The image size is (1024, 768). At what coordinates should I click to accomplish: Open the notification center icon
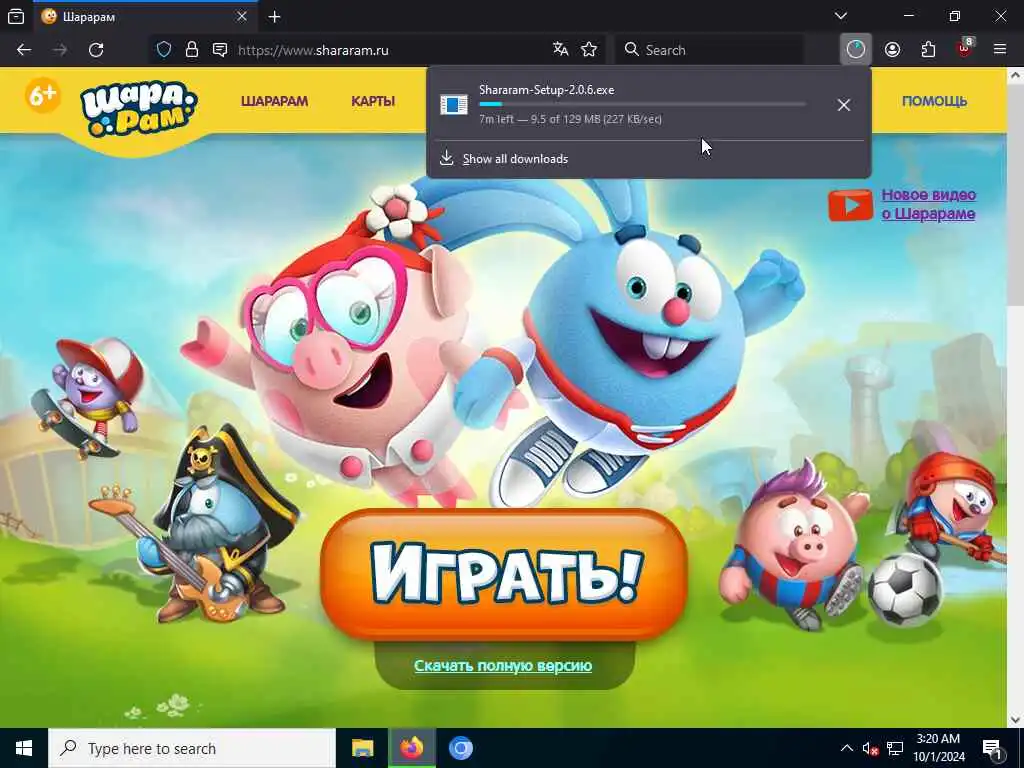pos(992,749)
